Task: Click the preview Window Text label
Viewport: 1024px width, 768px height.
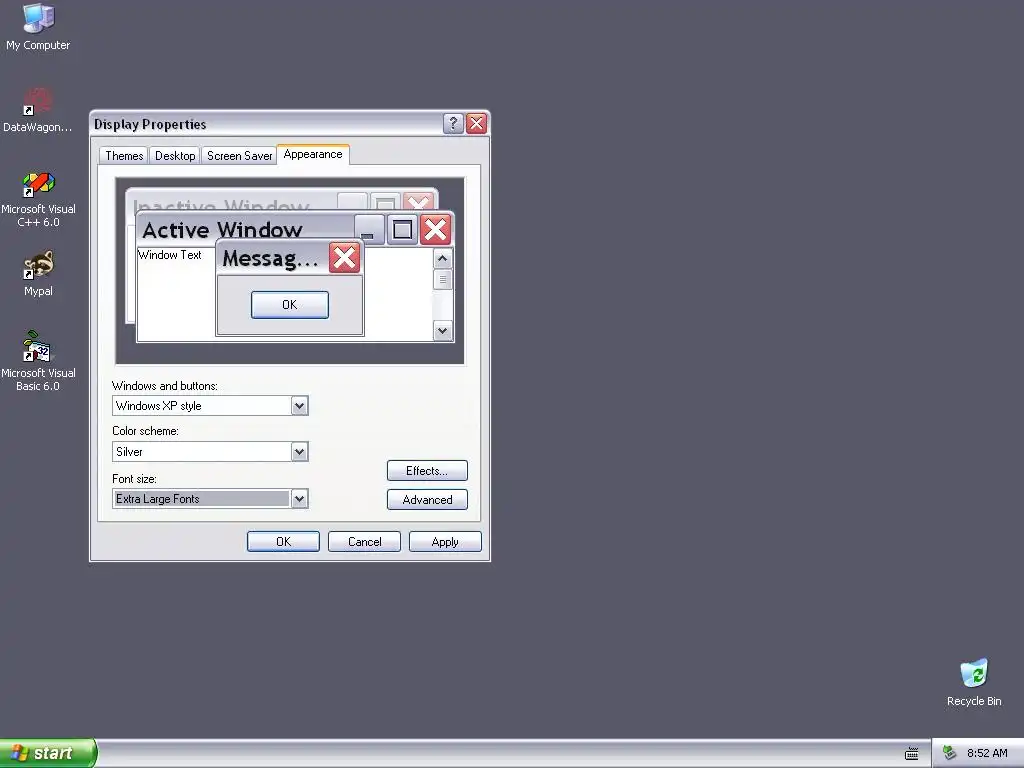Action: pos(170,255)
